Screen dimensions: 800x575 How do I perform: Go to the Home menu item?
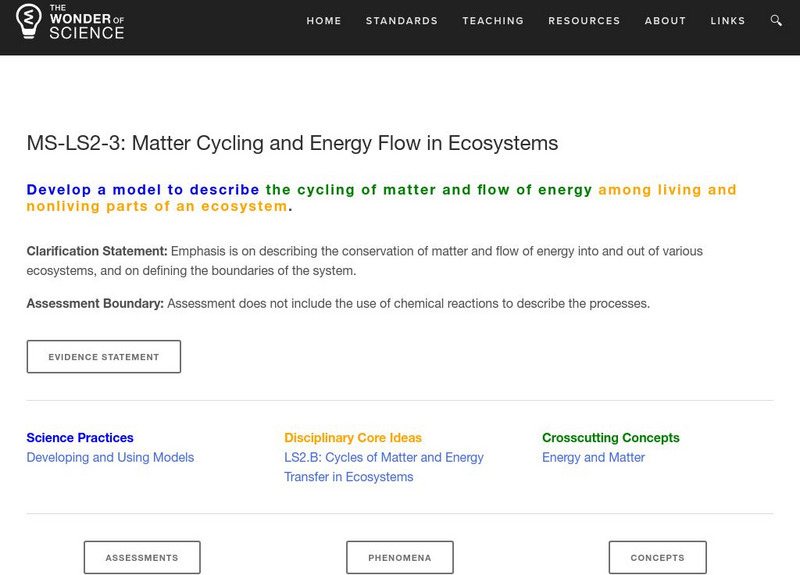coord(324,21)
